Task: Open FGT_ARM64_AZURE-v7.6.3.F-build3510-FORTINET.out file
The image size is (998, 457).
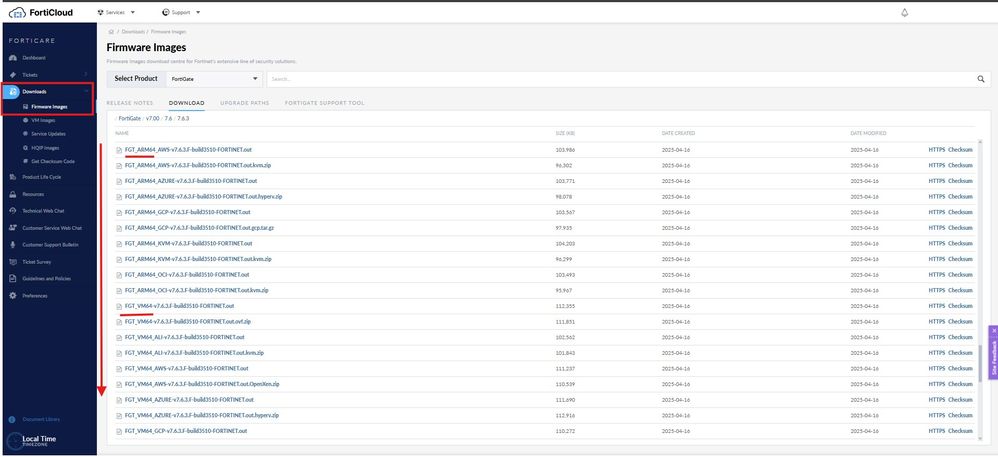Action: [191, 181]
